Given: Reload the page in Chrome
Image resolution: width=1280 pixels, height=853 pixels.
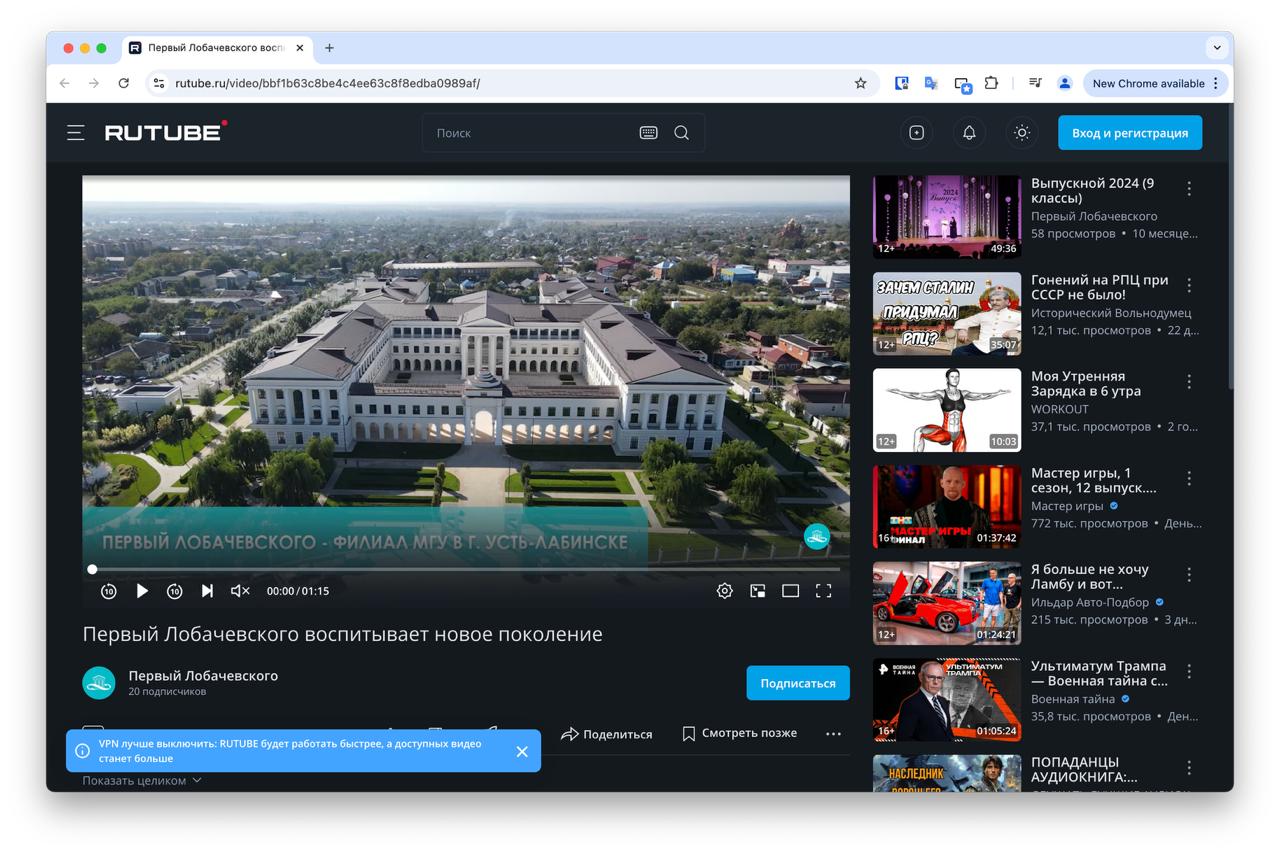Looking at the screenshot, I should click(x=123, y=83).
